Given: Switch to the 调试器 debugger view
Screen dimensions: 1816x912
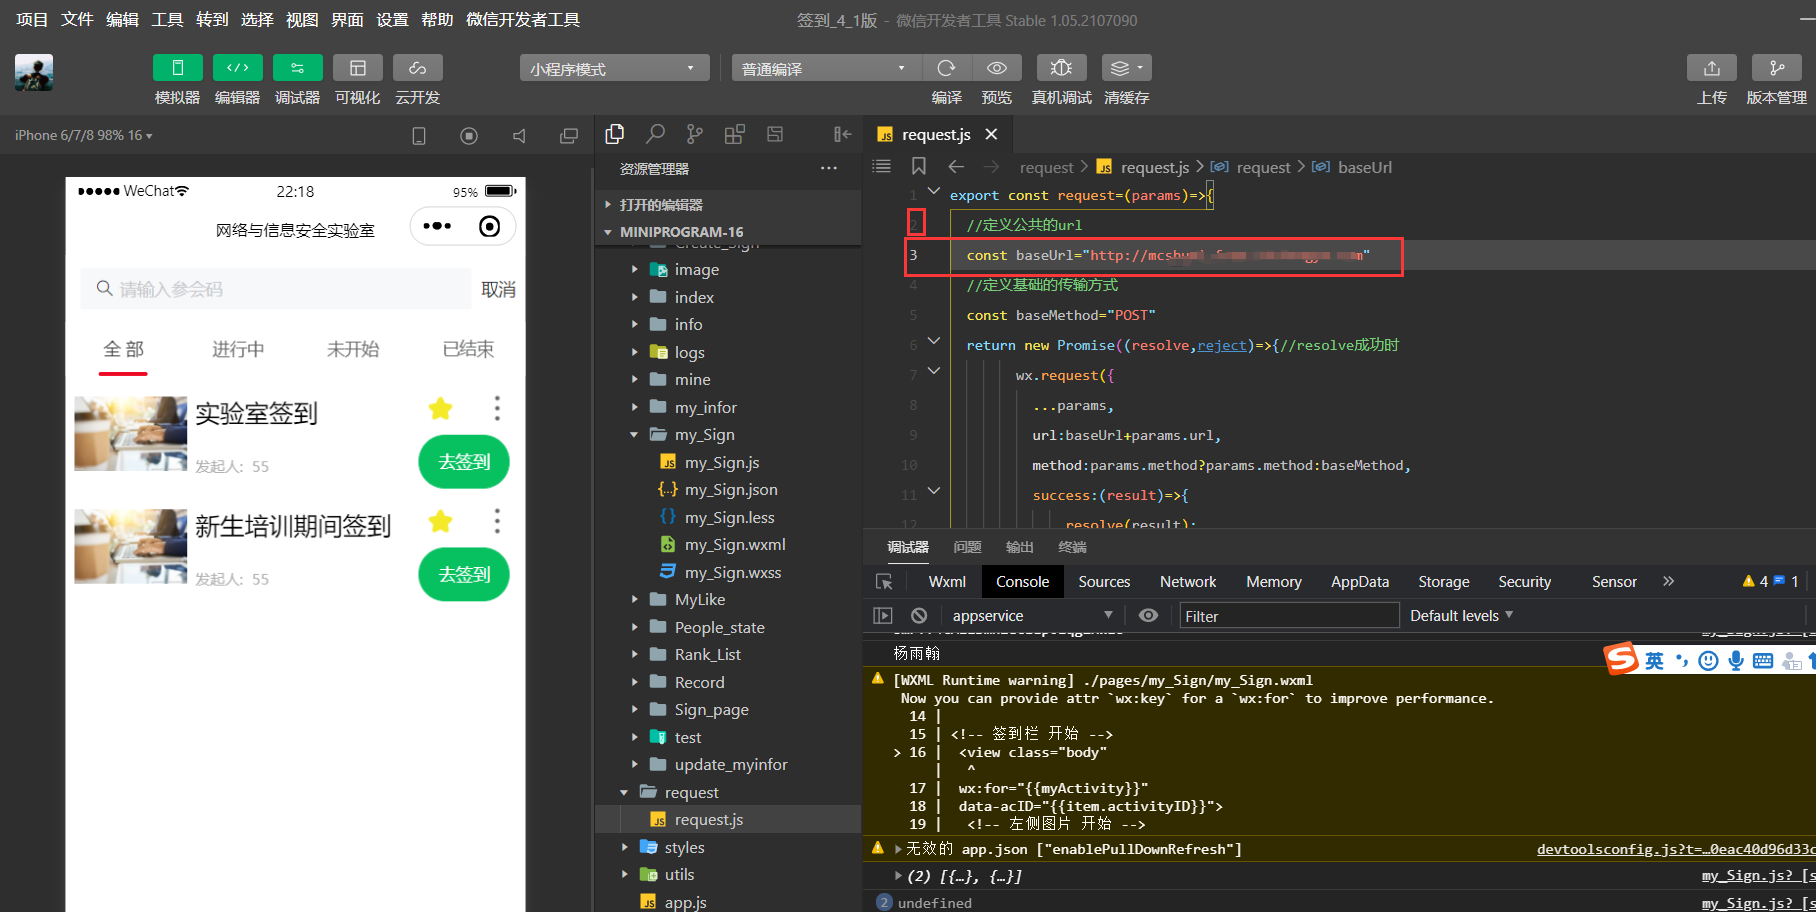Looking at the screenshot, I should pos(297,80).
